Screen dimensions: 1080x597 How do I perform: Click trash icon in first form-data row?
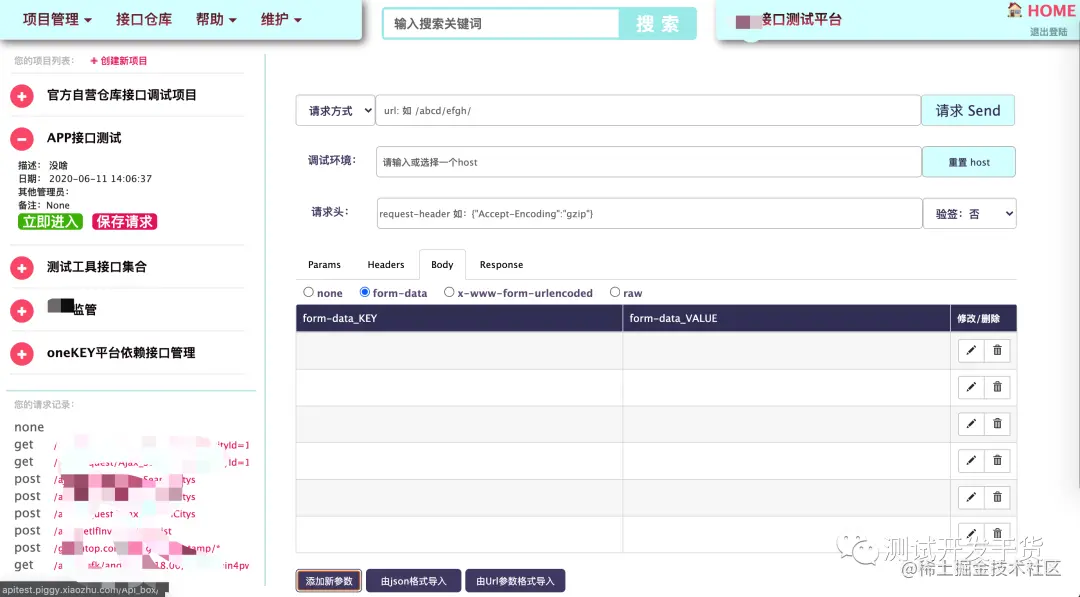[x=997, y=350]
